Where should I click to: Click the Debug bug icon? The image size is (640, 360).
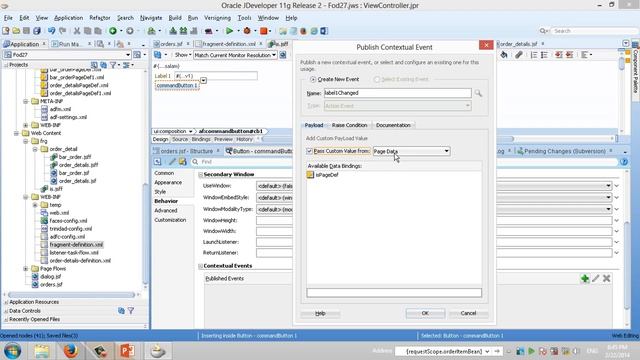(247, 31)
